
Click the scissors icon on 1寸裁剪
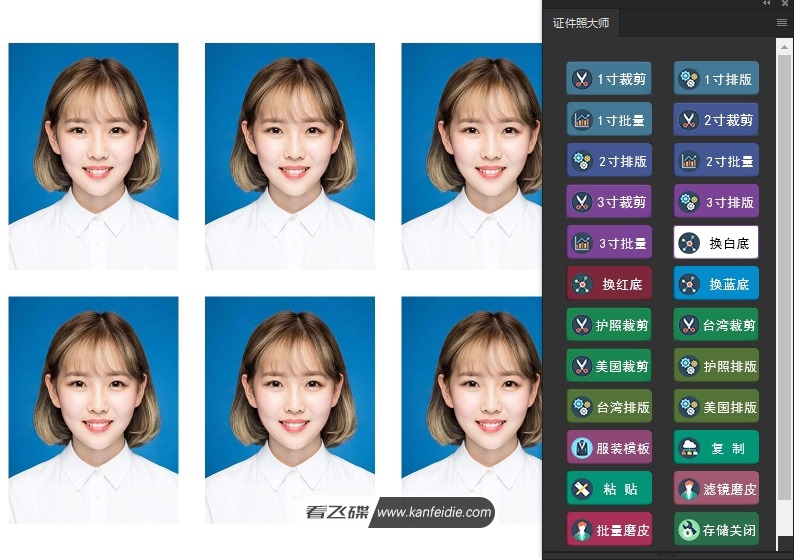582,78
